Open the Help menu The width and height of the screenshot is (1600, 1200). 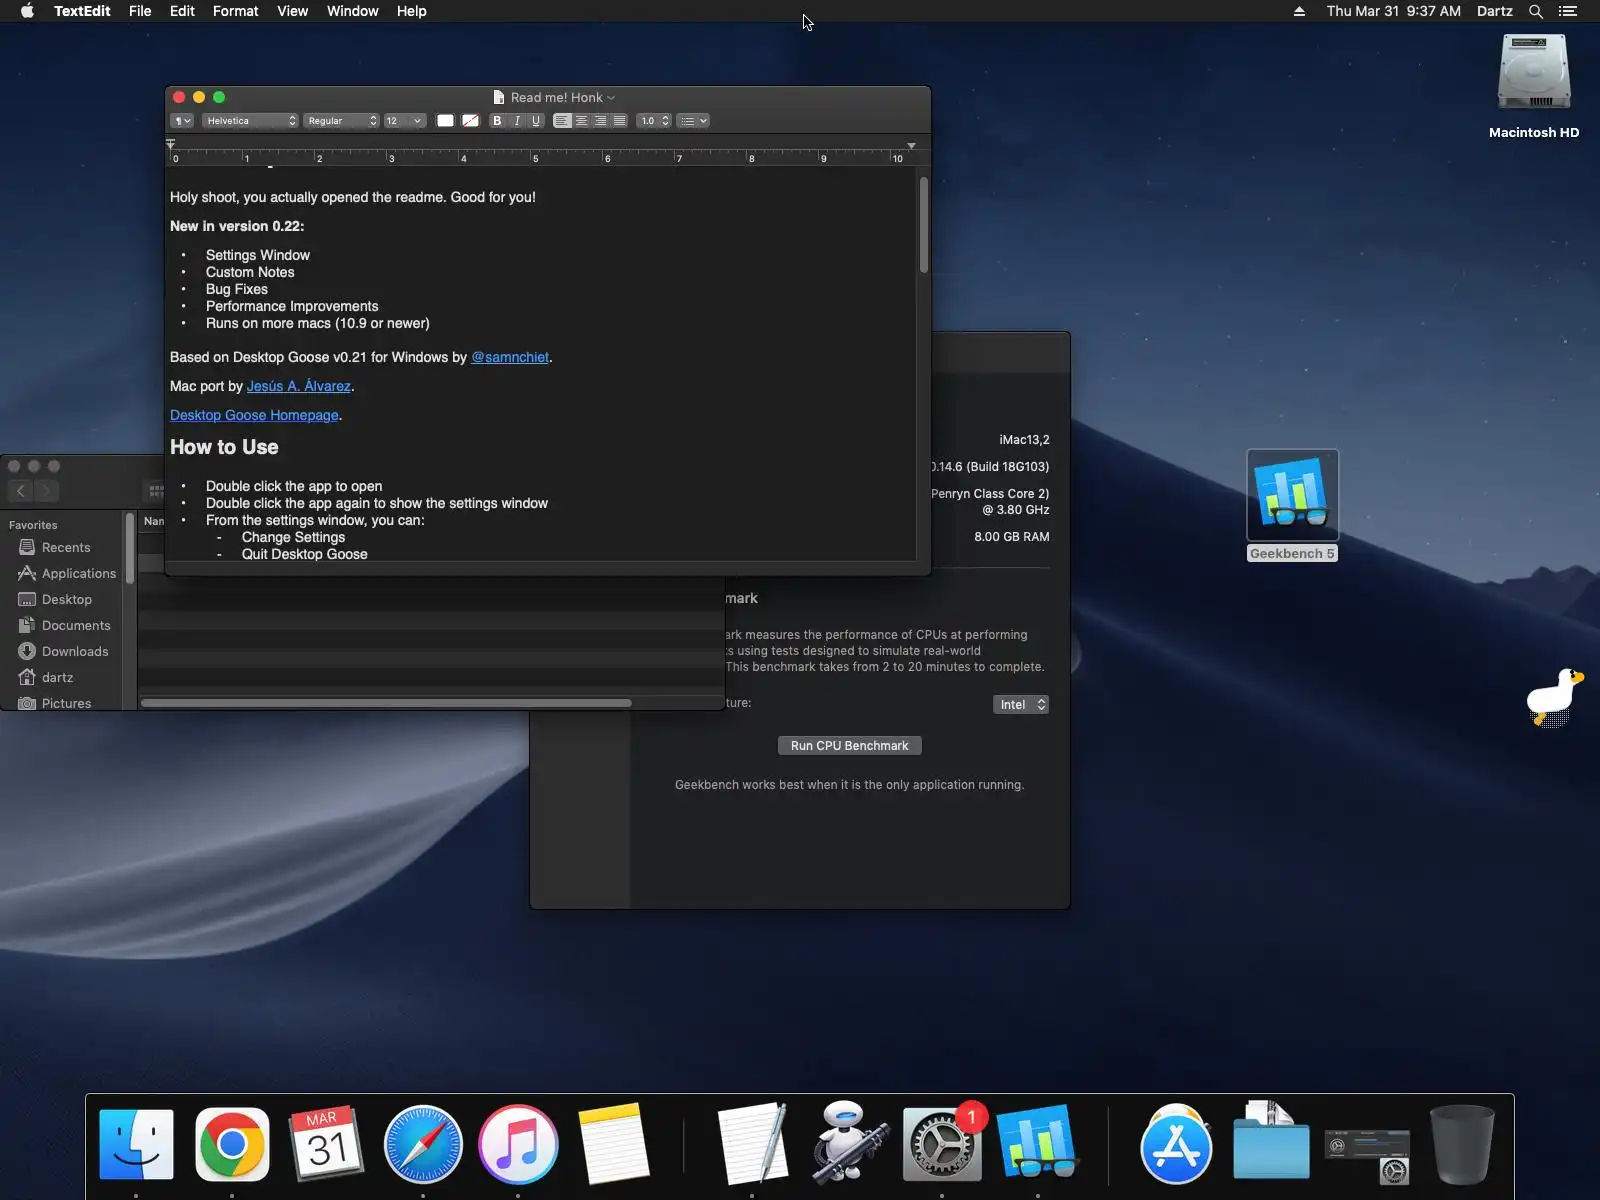click(411, 11)
